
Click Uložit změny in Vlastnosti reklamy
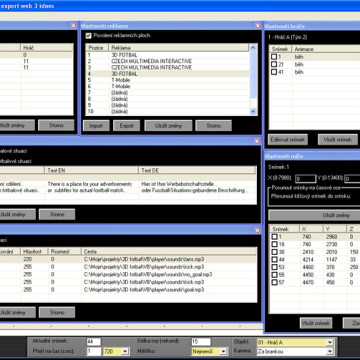(x=168, y=126)
